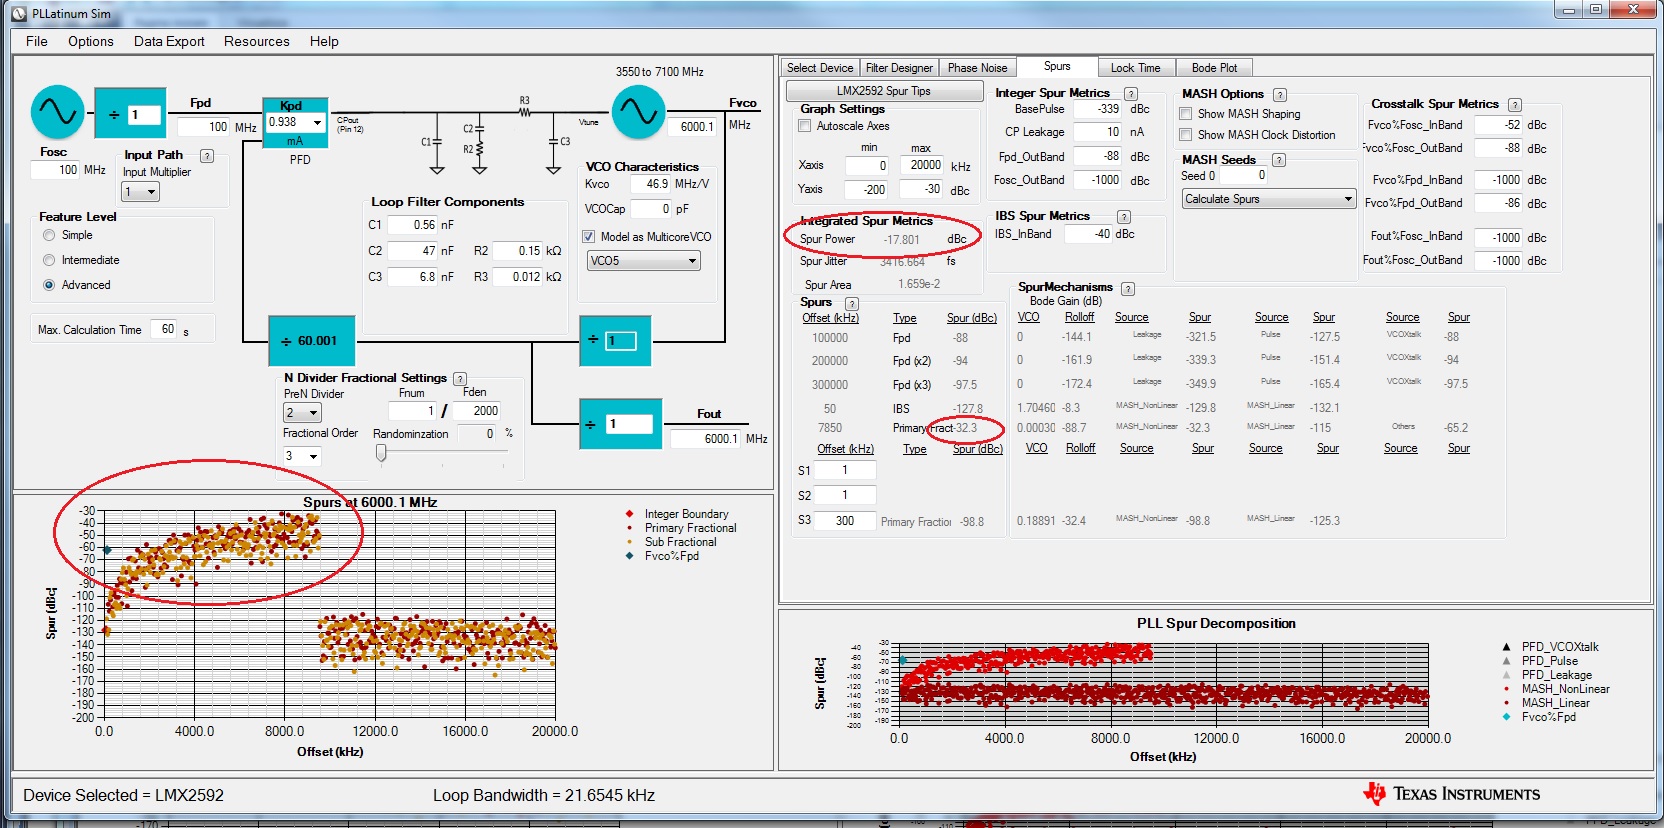
Task: Click the input divider block beside Fosc
Action: 130,114
